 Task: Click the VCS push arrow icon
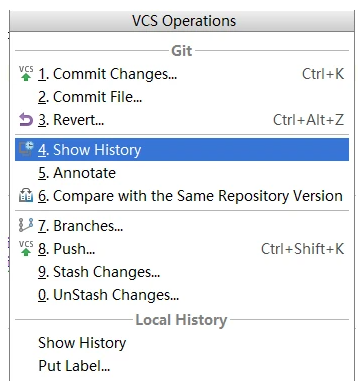26,248
